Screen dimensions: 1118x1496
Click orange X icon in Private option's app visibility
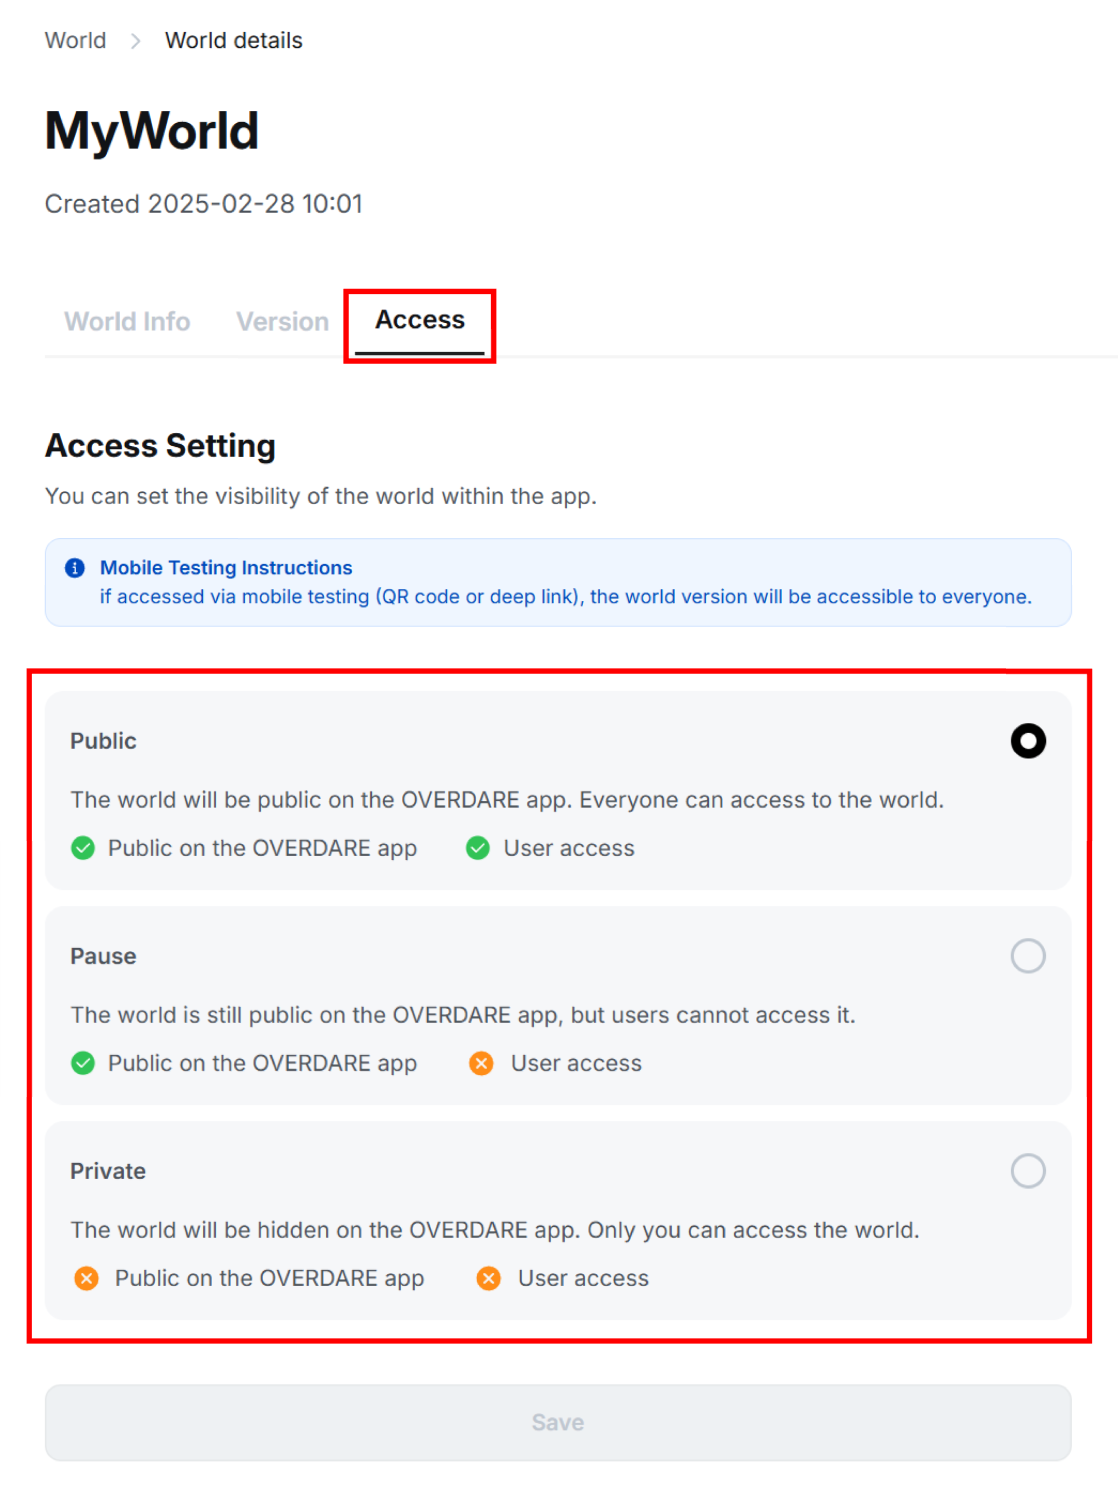tap(87, 1278)
